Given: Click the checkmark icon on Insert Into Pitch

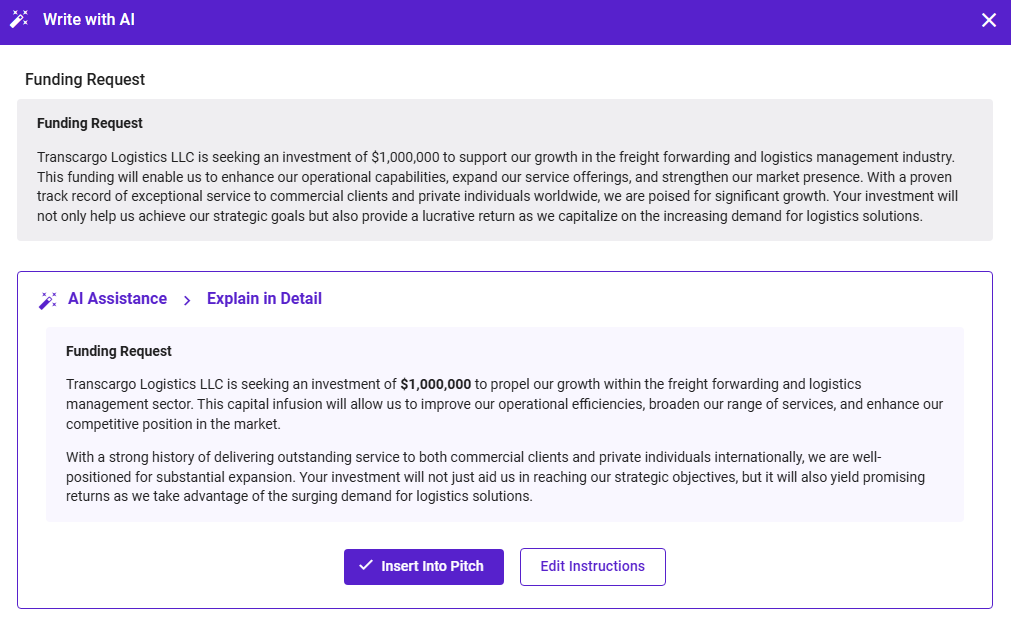Looking at the screenshot, I should 366,565.
